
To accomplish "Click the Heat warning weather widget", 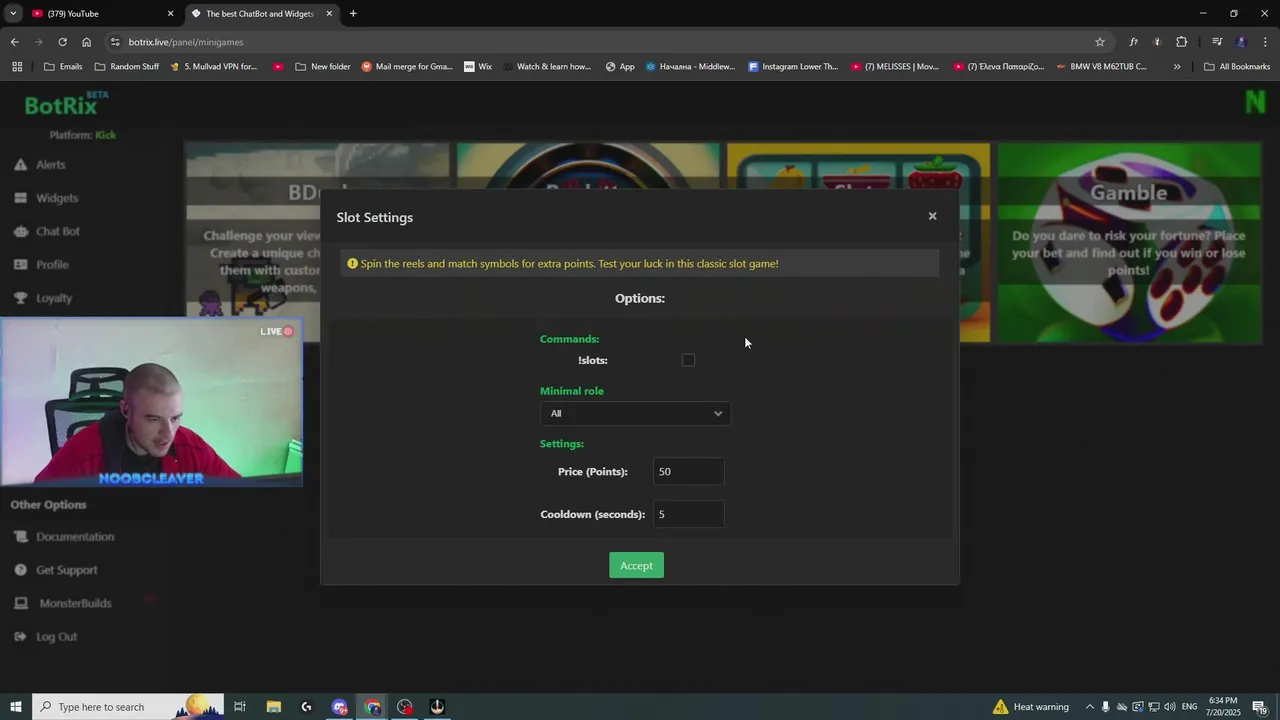I will click(x=1031, y=707).
